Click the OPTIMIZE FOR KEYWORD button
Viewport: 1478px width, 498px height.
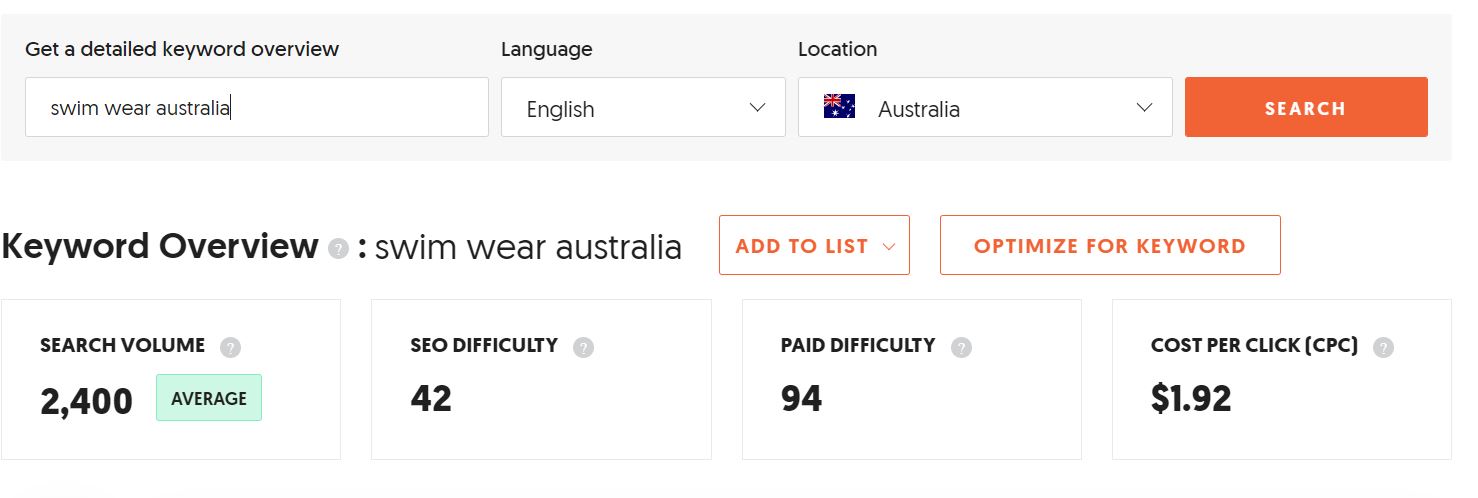click(1110, 245)
